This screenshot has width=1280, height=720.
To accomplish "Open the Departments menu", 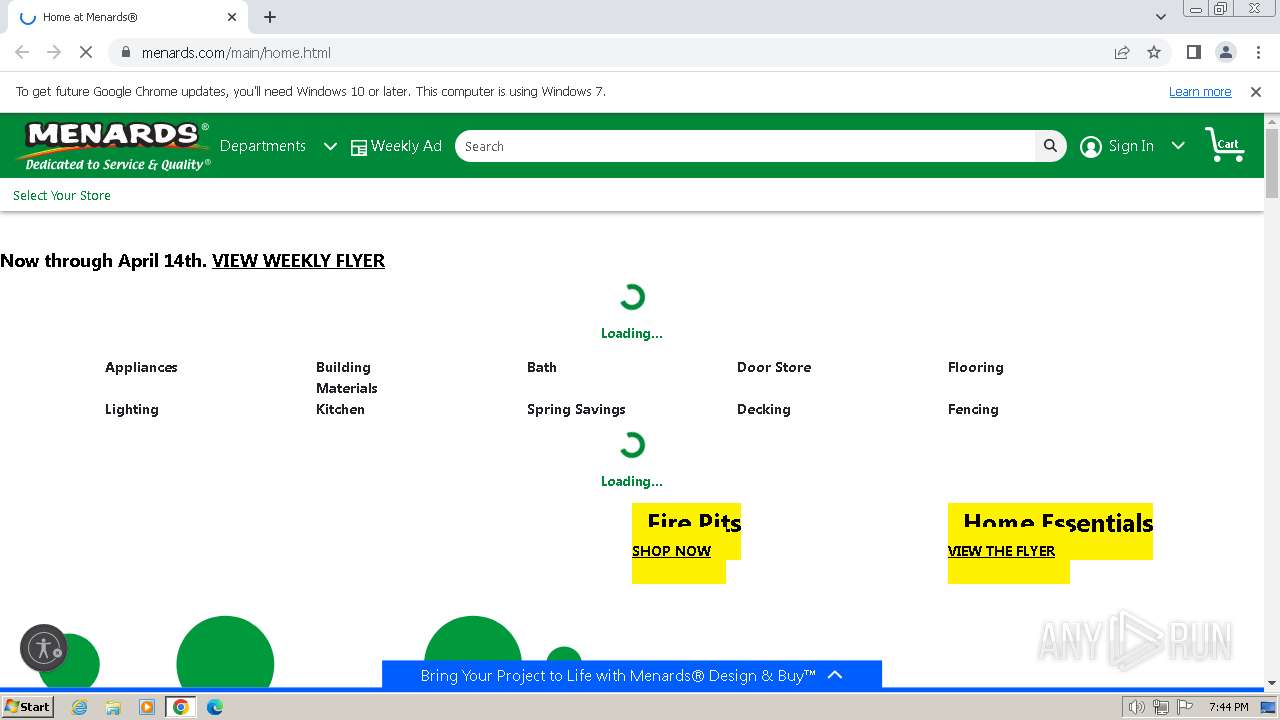I will (263, 146).
